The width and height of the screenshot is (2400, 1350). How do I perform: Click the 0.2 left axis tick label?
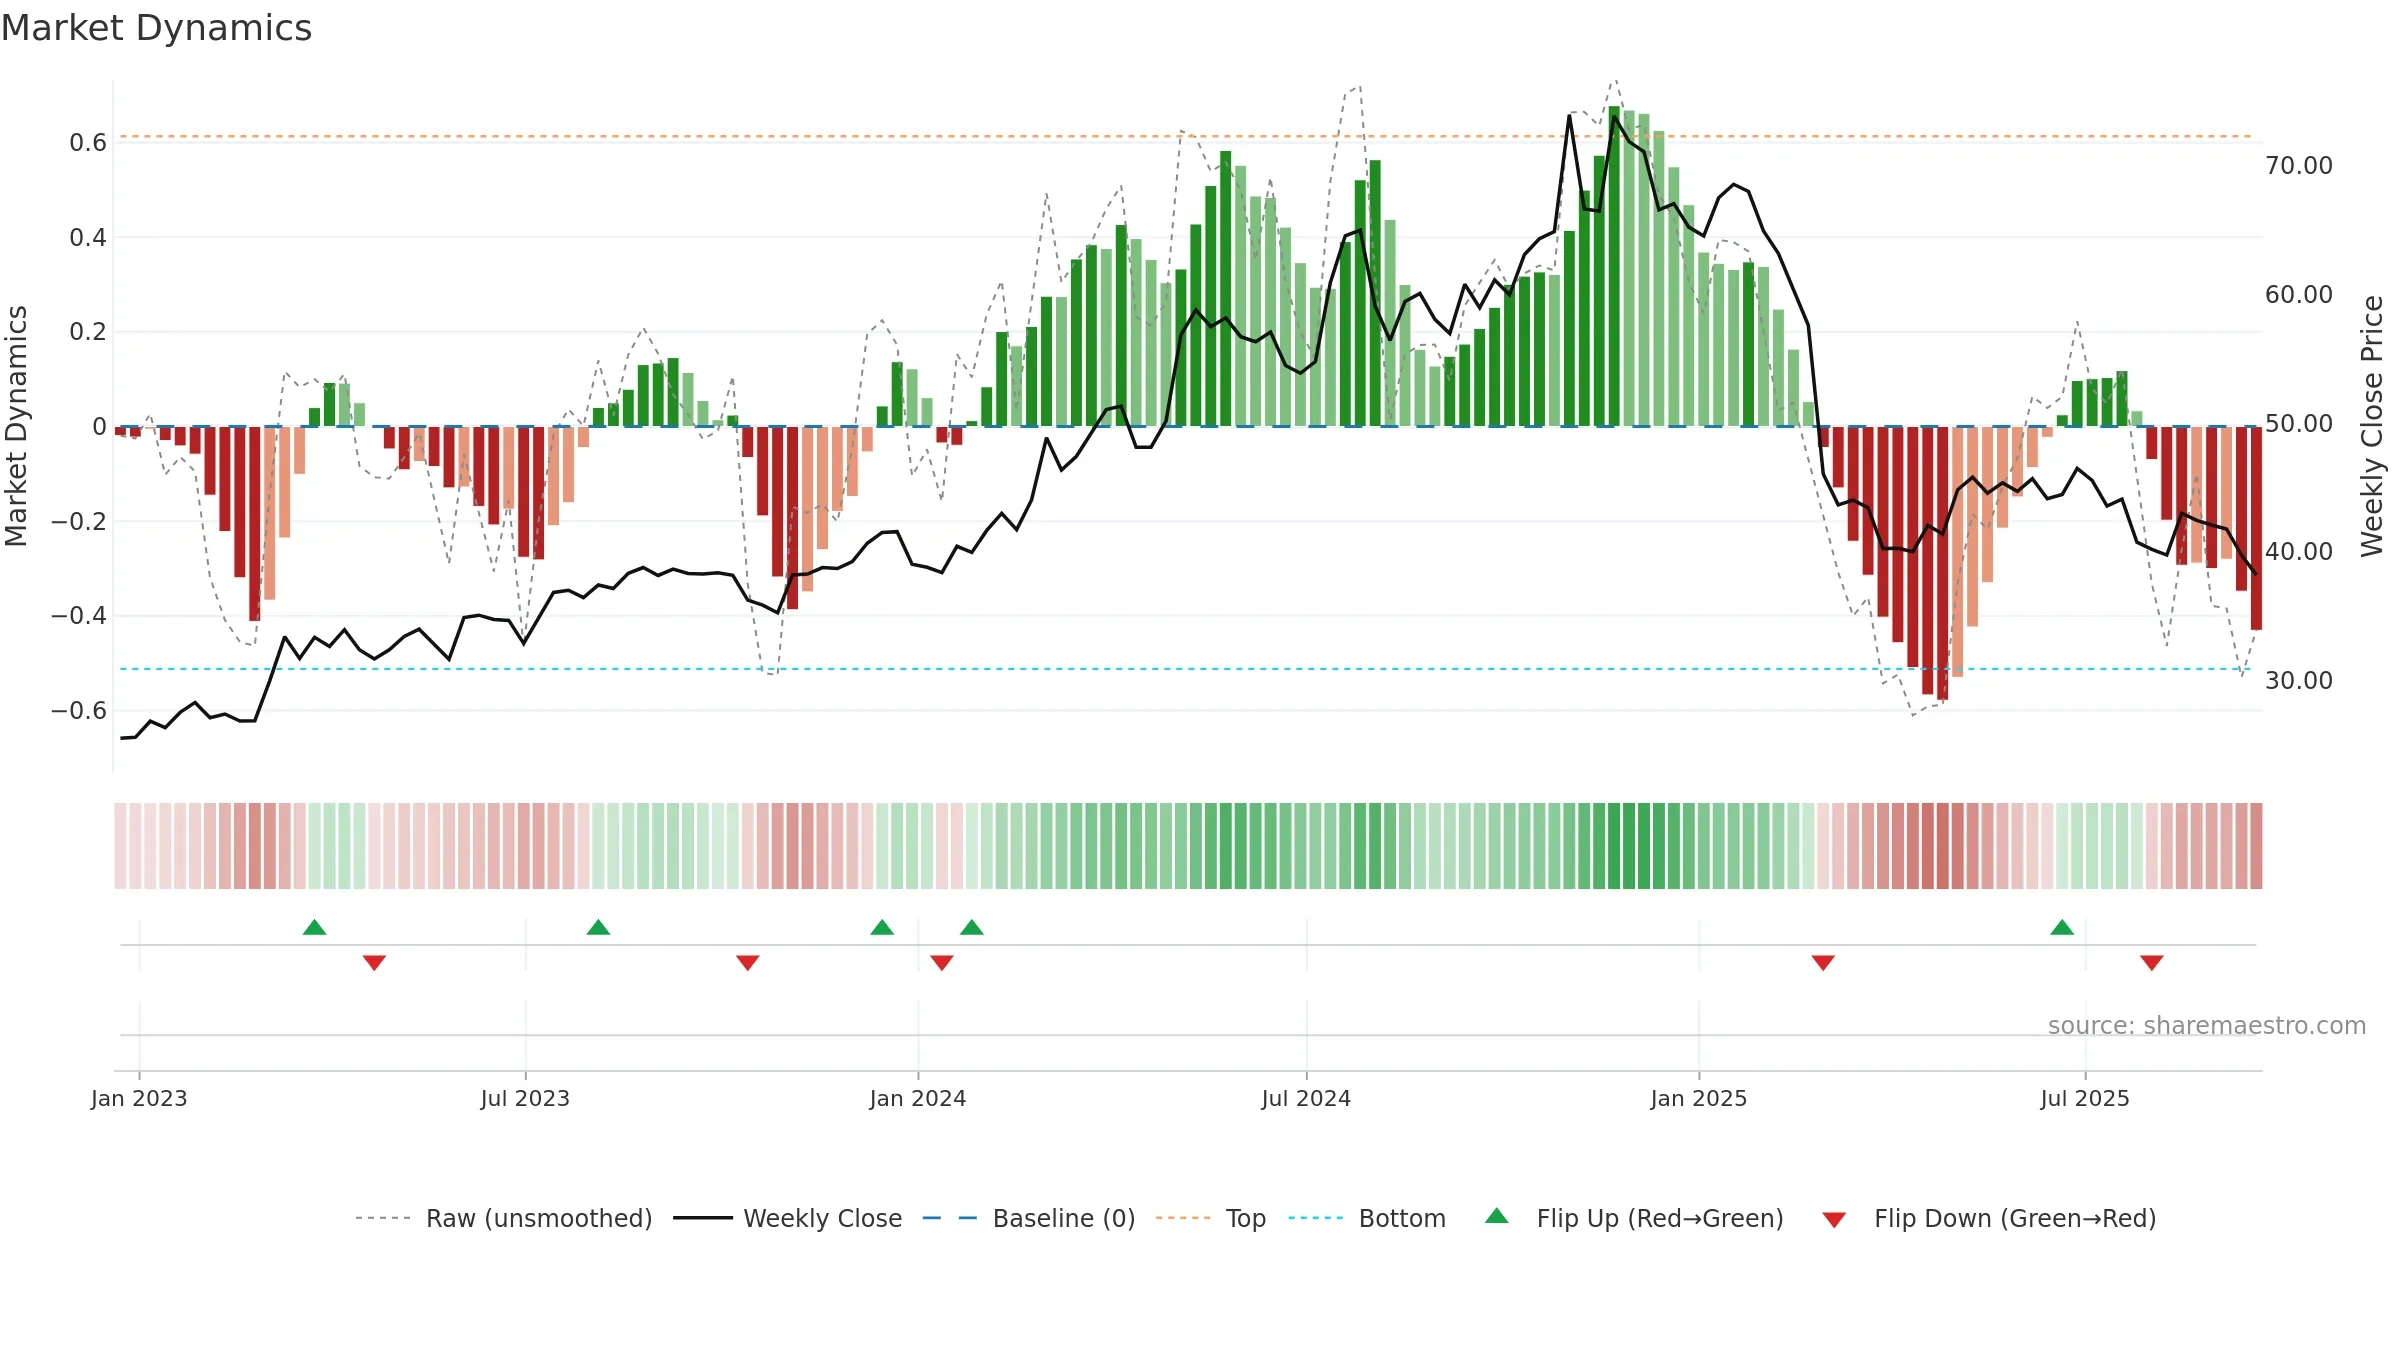pyautogui.click(x=88, y=332)
